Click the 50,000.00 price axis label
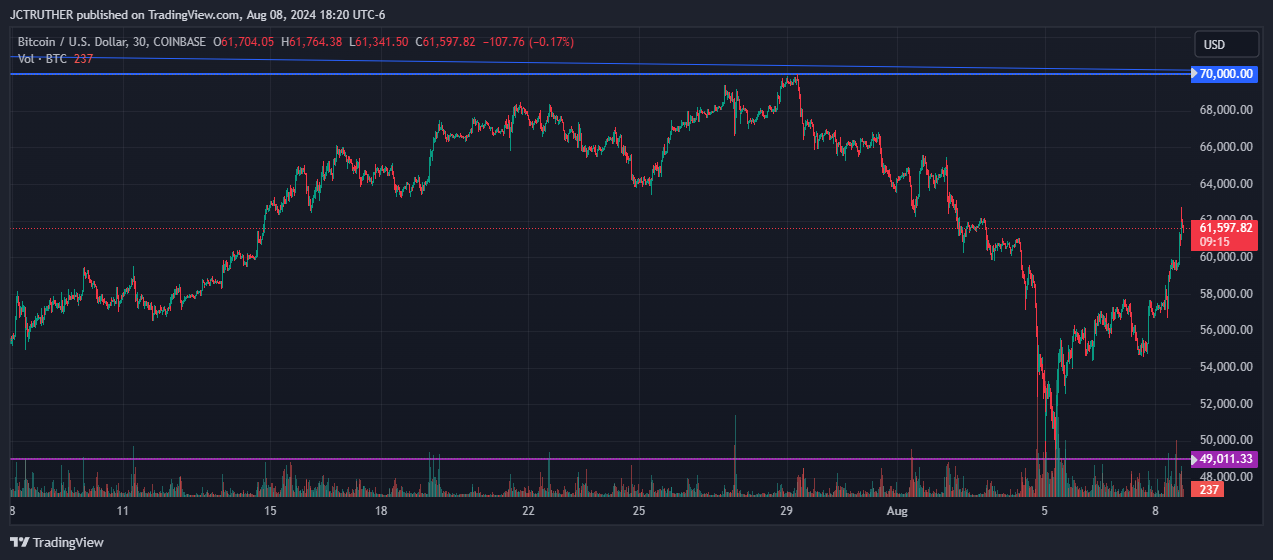Screen dimensions: 1273x560 [x=1226, y=440]
